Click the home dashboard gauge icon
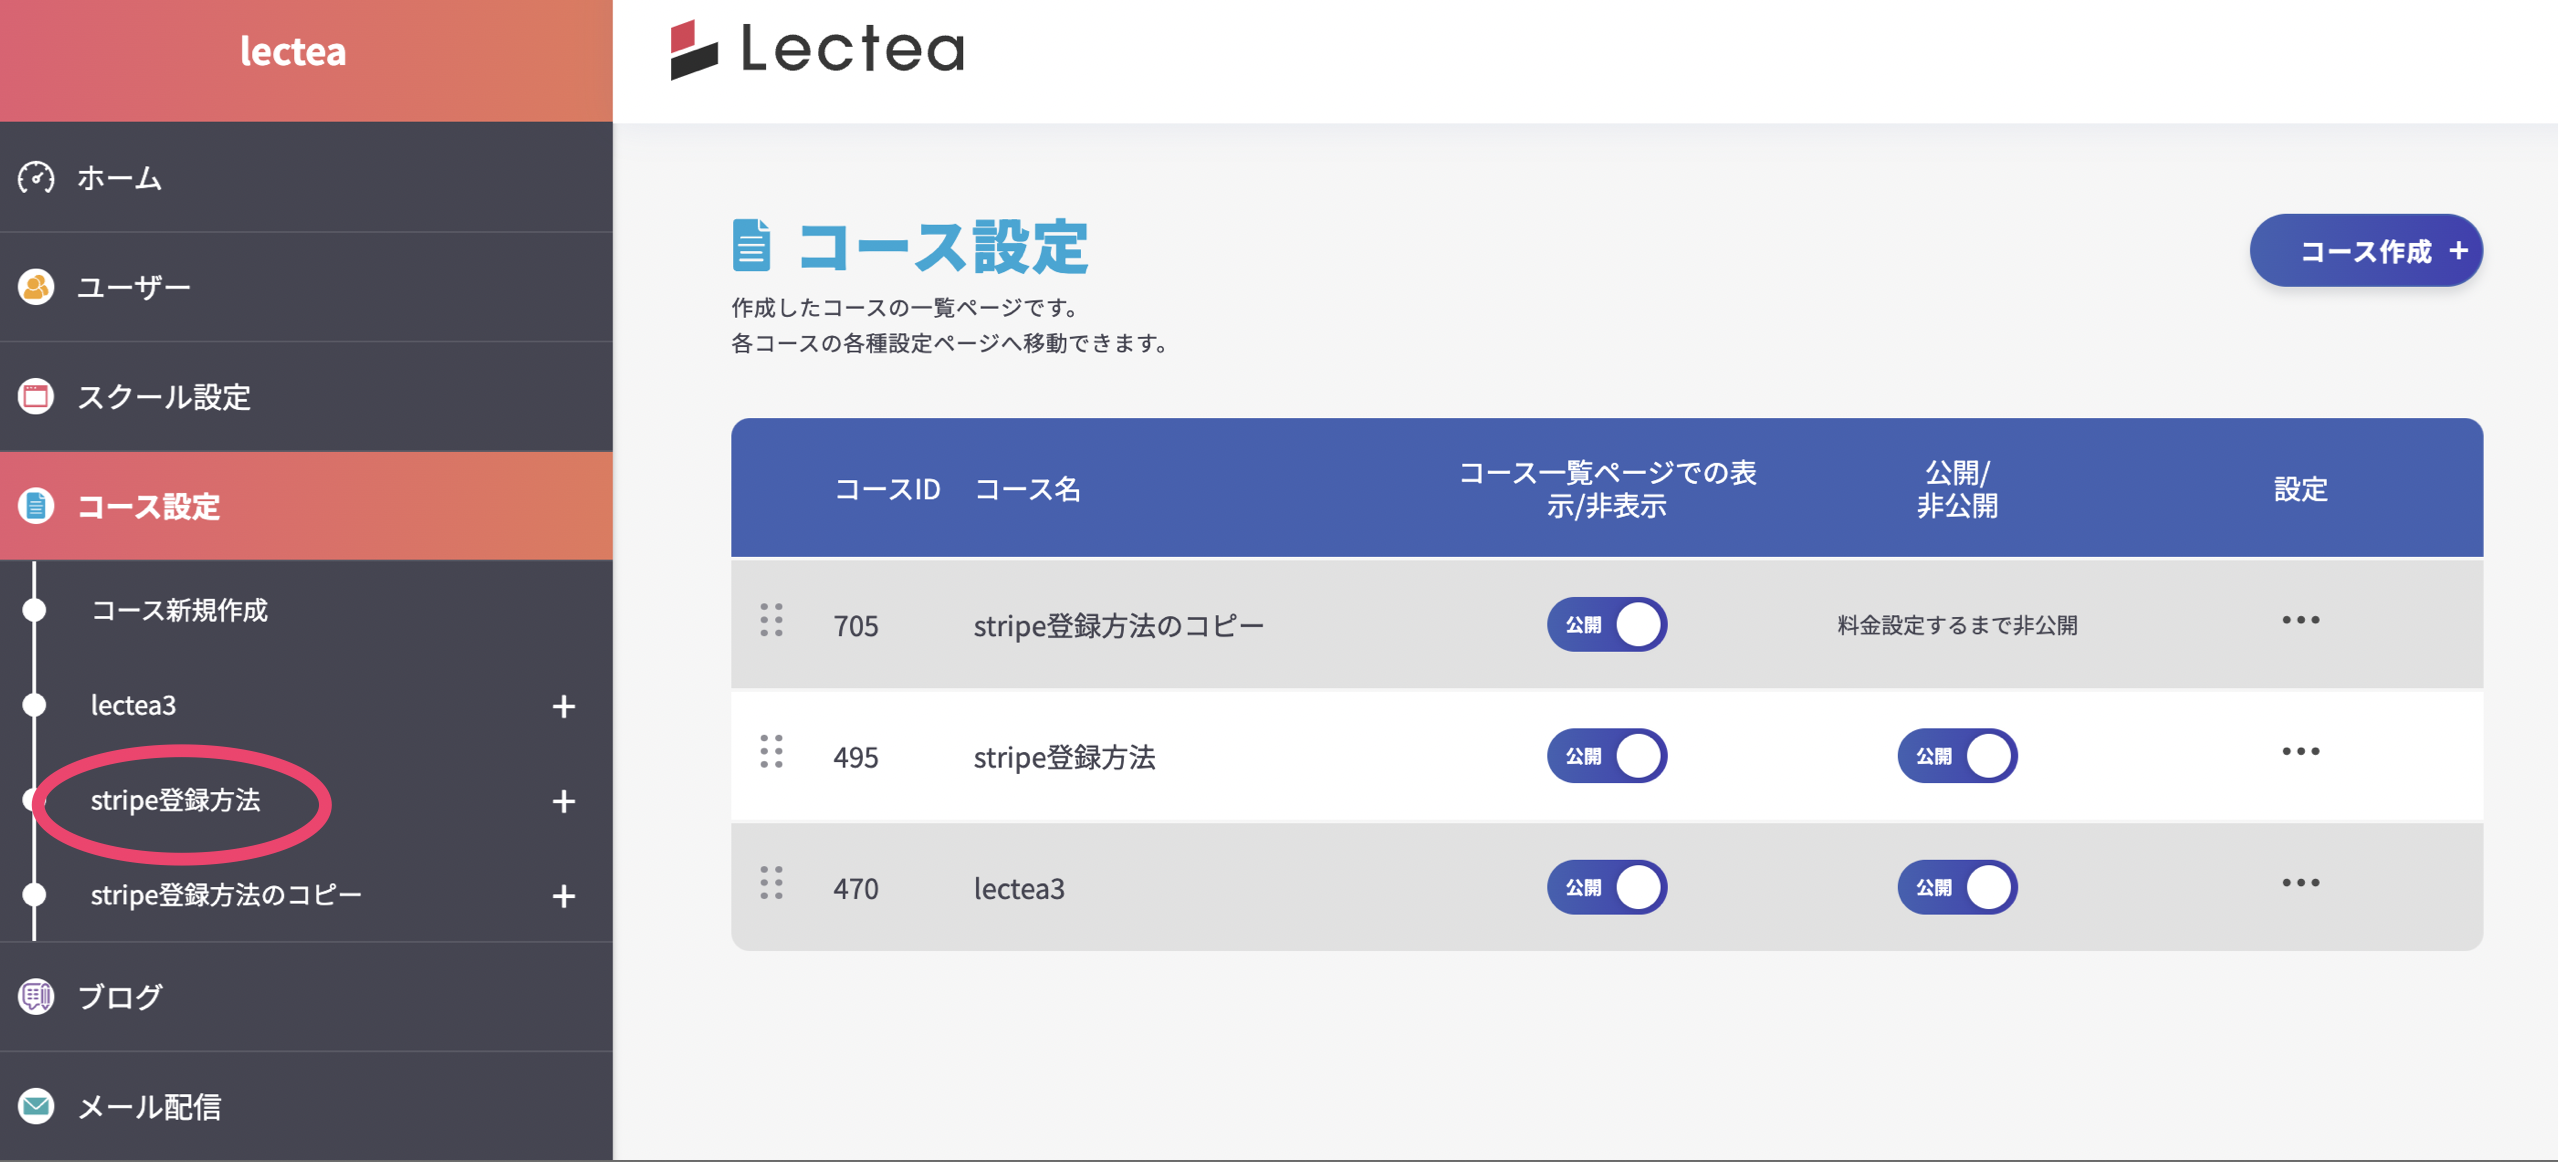Screen dimensions: 2558x1162 pyautogui.click(x=36, y=178)
